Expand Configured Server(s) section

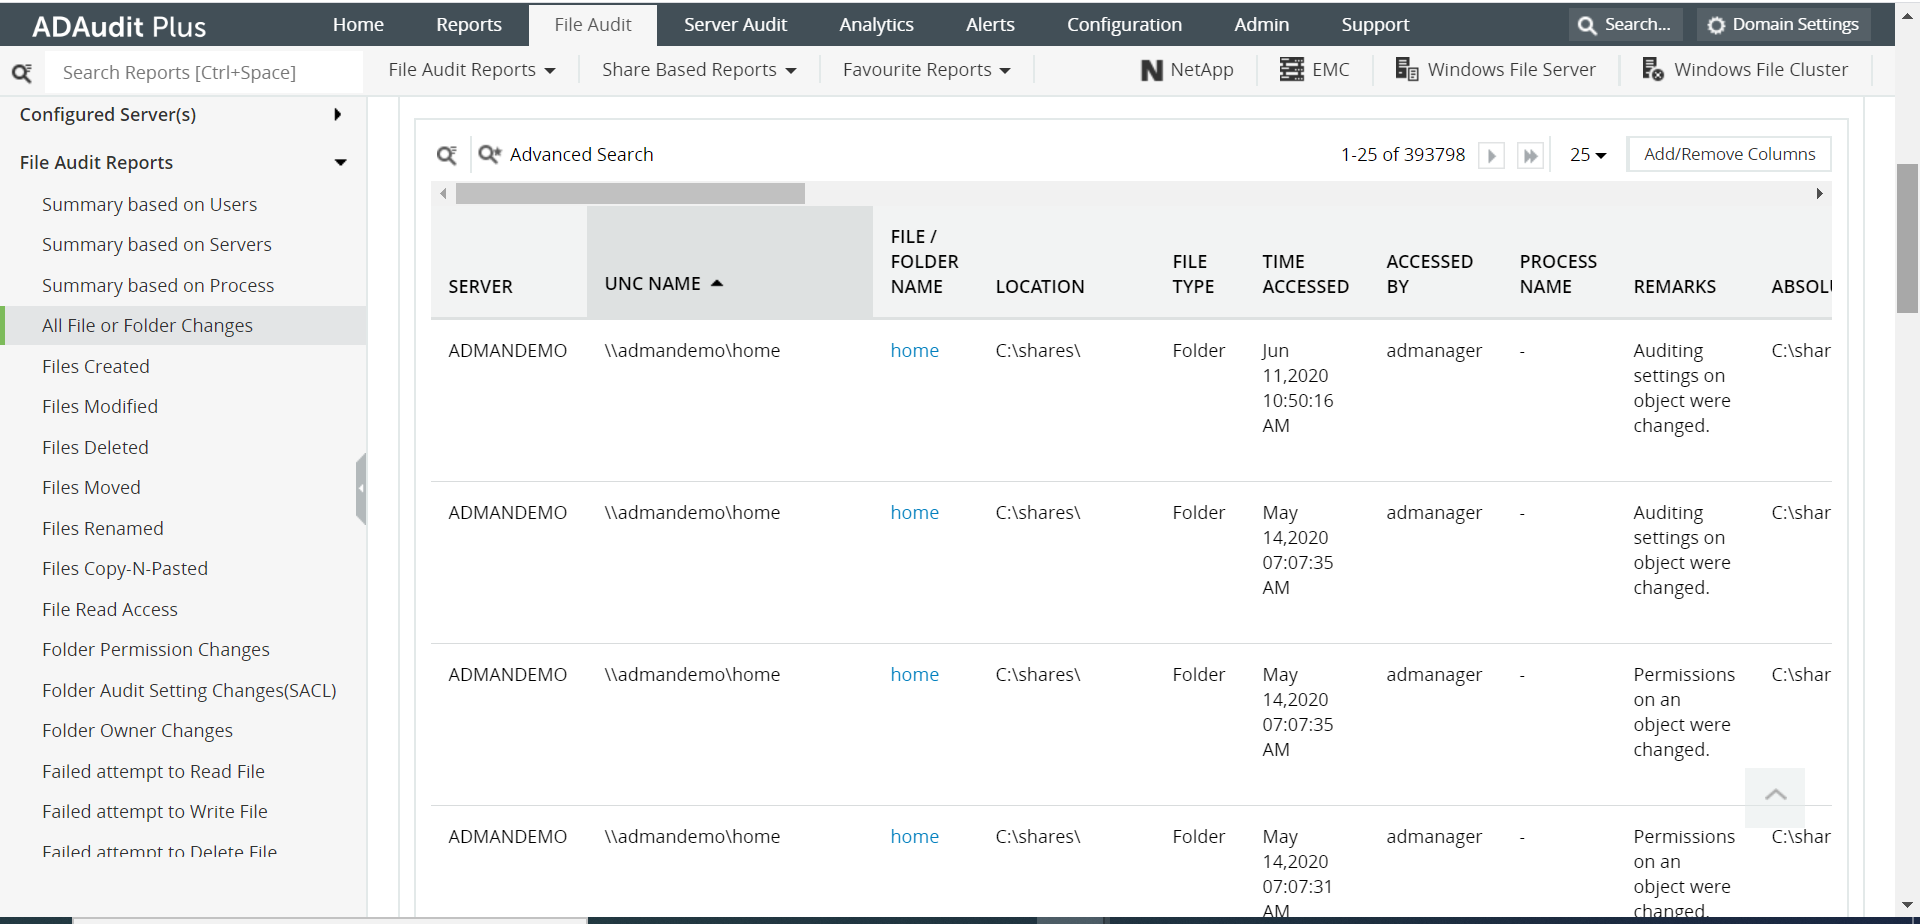click(338, 115)
